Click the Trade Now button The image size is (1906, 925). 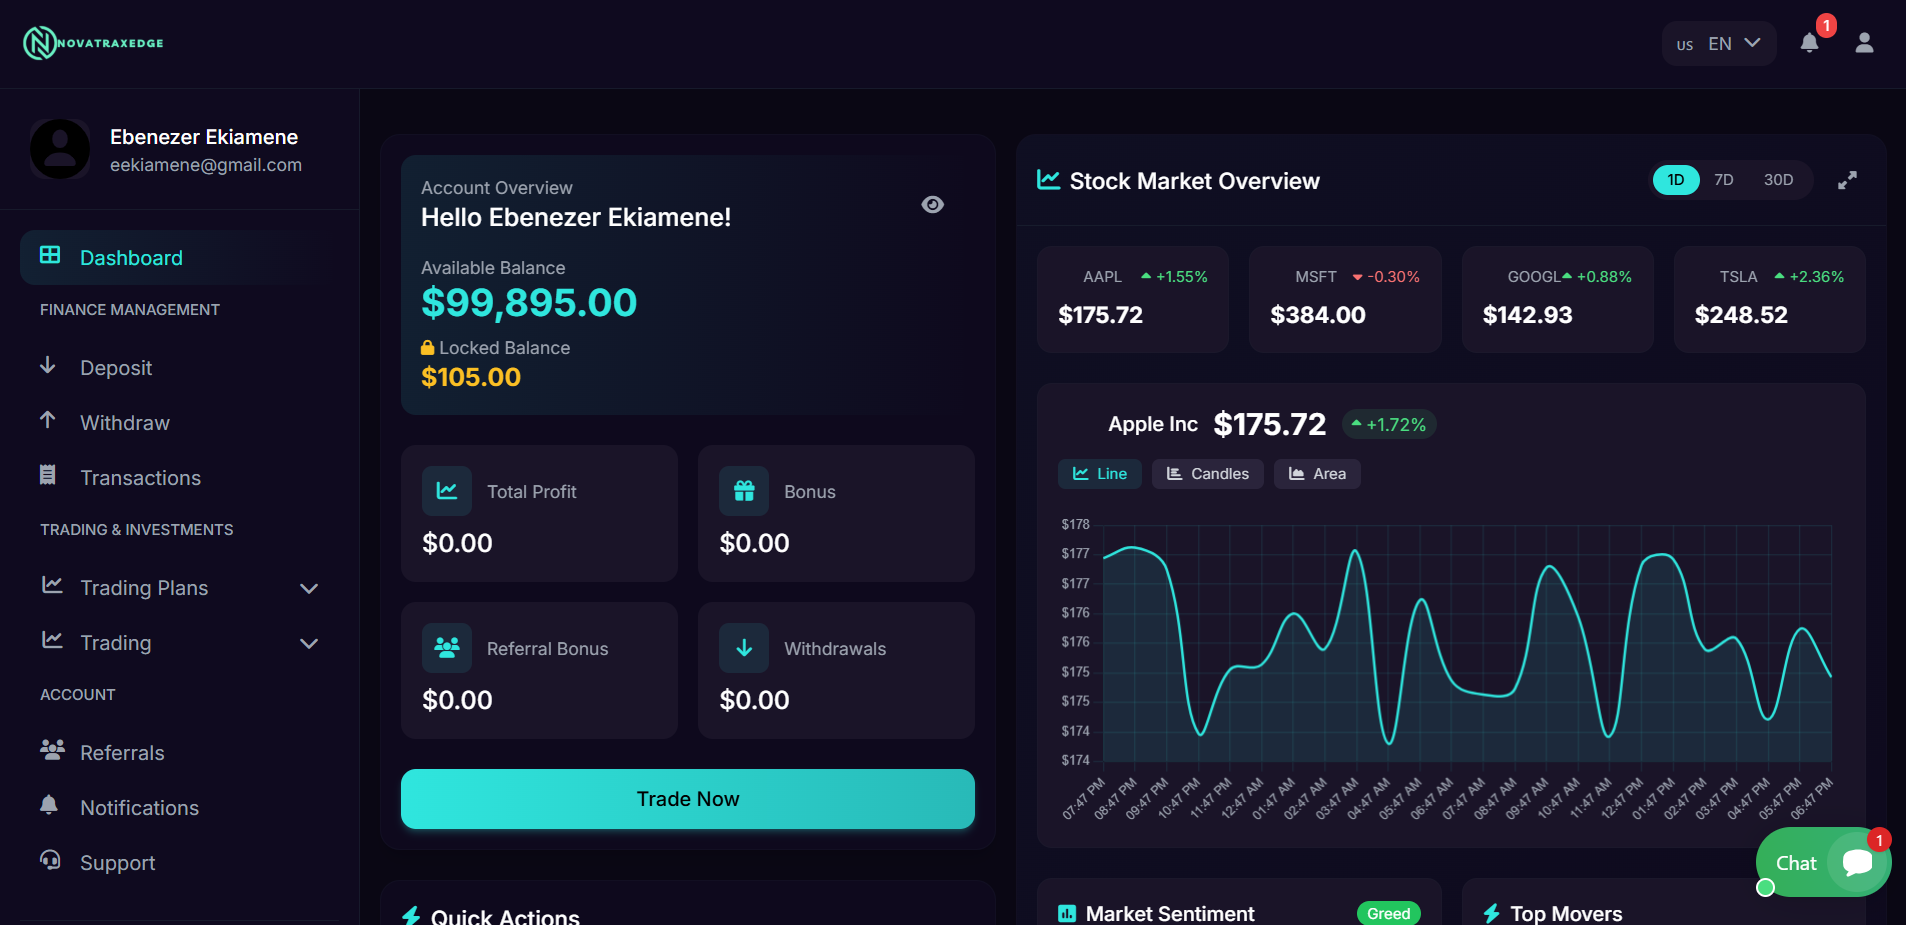tap(687, 798)
